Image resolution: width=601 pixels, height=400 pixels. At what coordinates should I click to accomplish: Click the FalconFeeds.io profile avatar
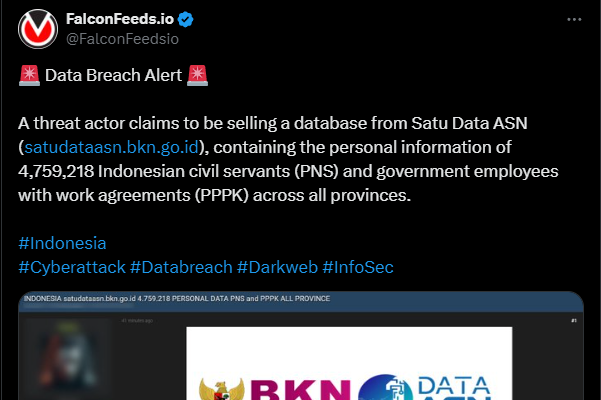37,29
